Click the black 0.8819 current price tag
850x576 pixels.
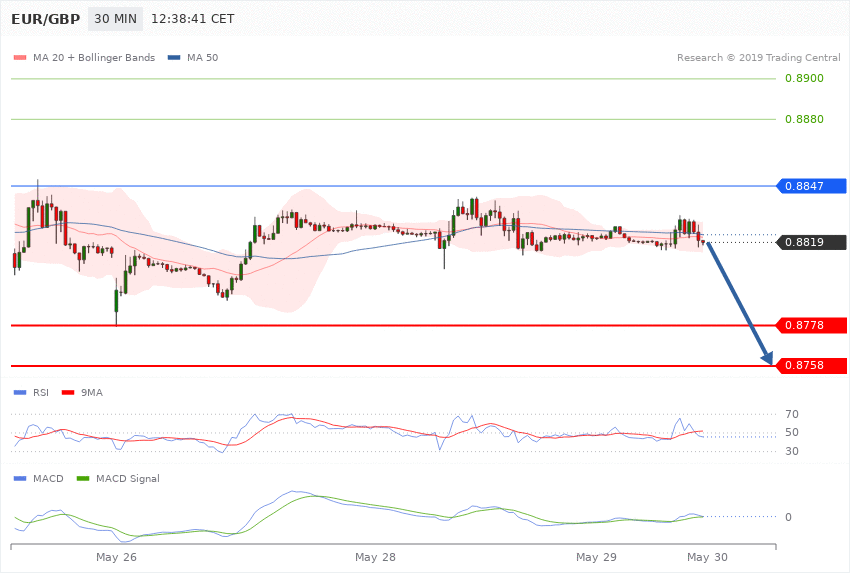[x=812, y=242]
